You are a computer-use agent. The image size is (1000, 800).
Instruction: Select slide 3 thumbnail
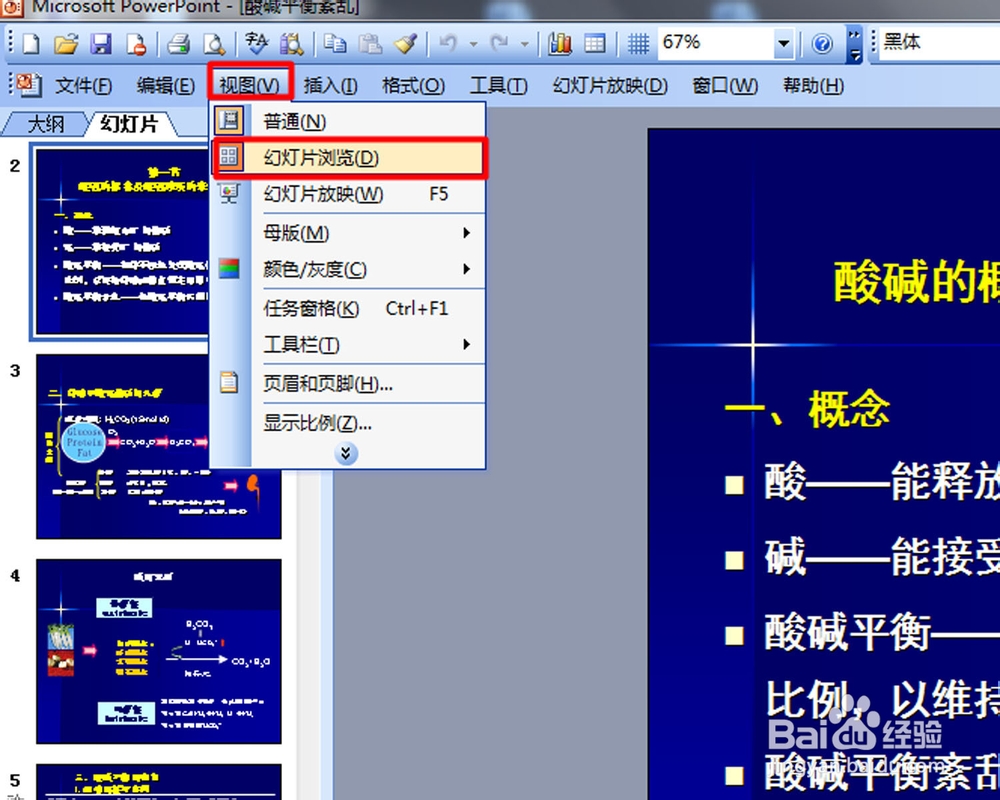click(158, 447)
